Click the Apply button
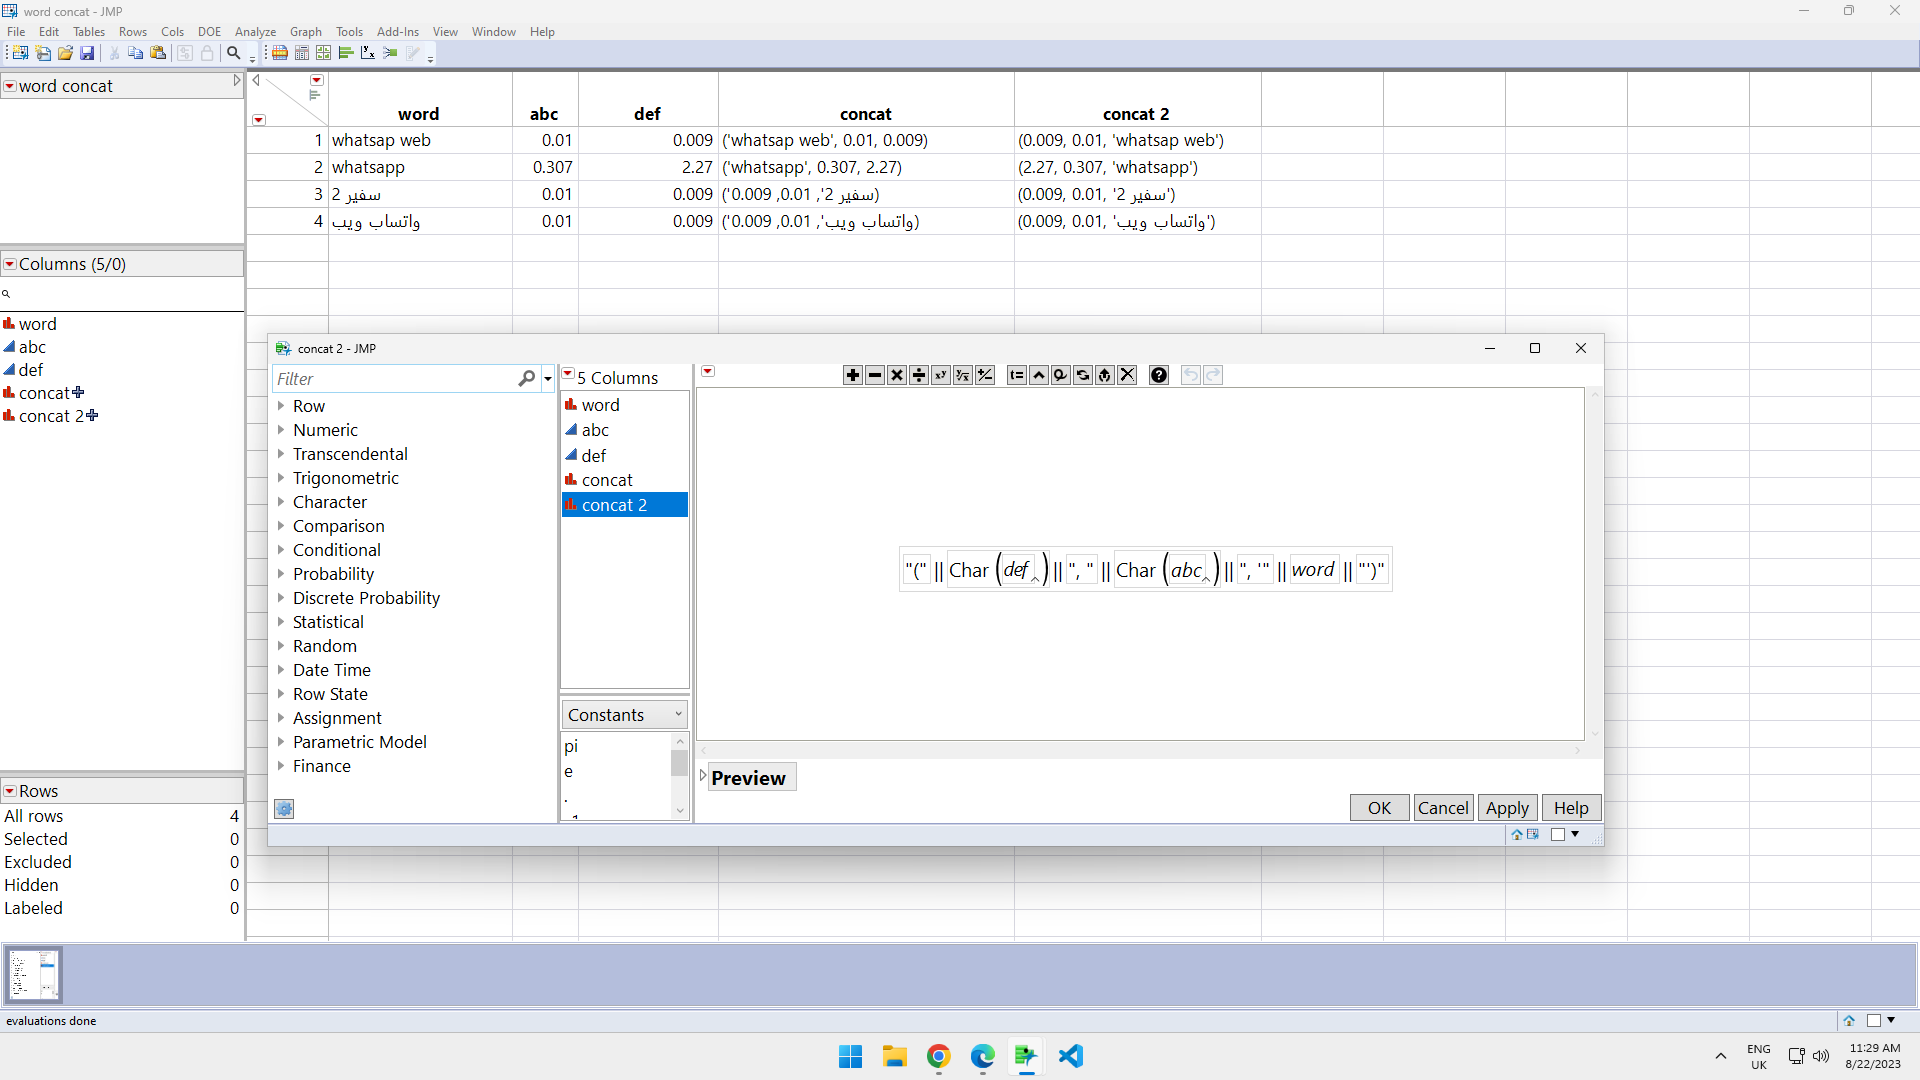 (1508, 807)
